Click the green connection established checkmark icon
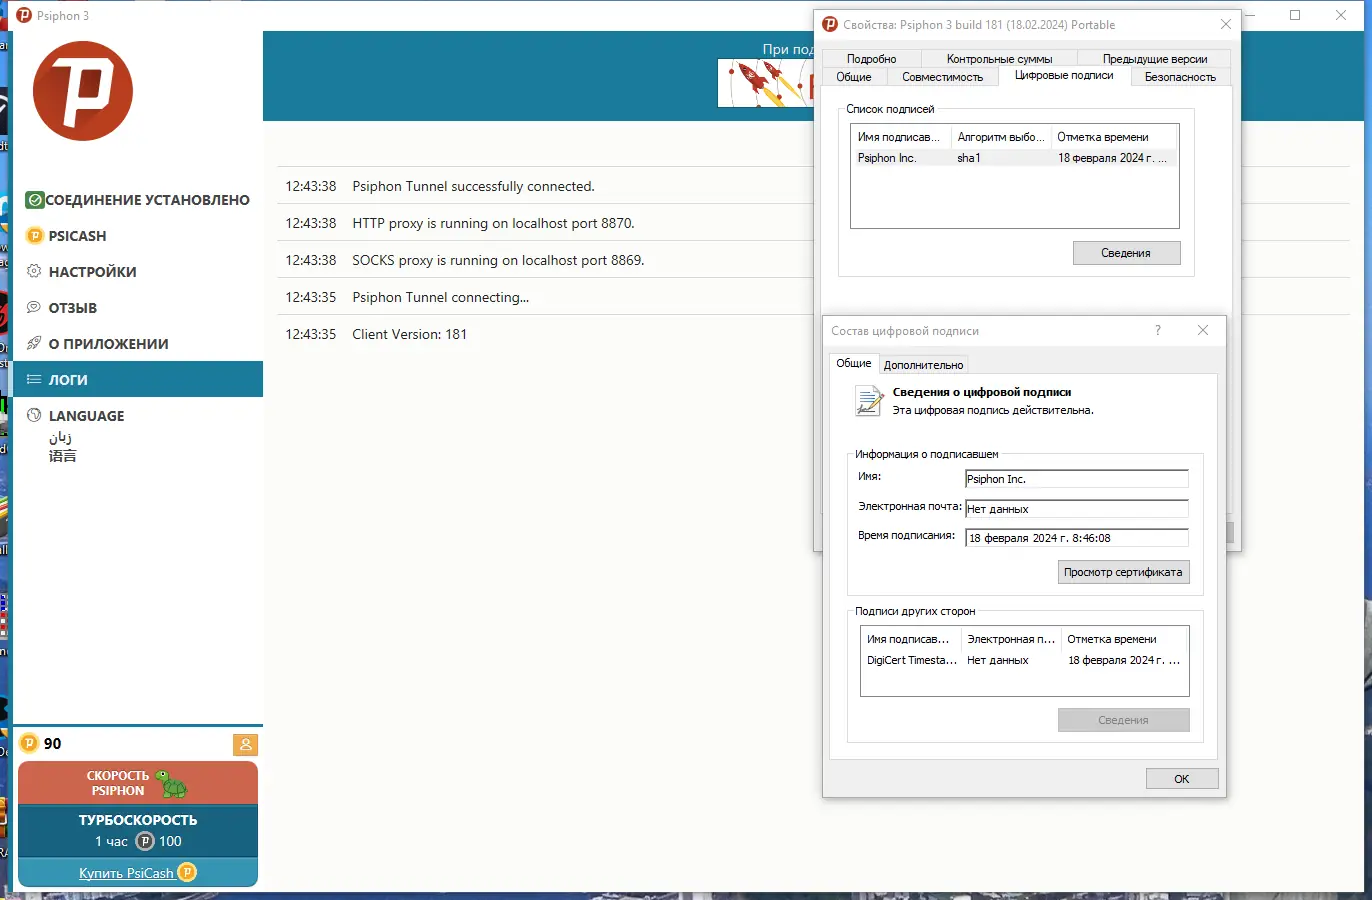 pos(35,200)
